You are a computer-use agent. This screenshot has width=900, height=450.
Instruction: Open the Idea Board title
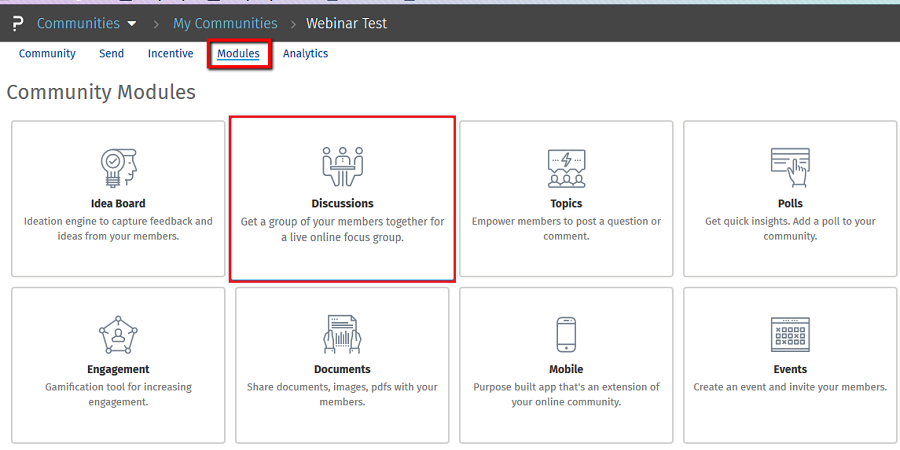click(x=118, y=203)
